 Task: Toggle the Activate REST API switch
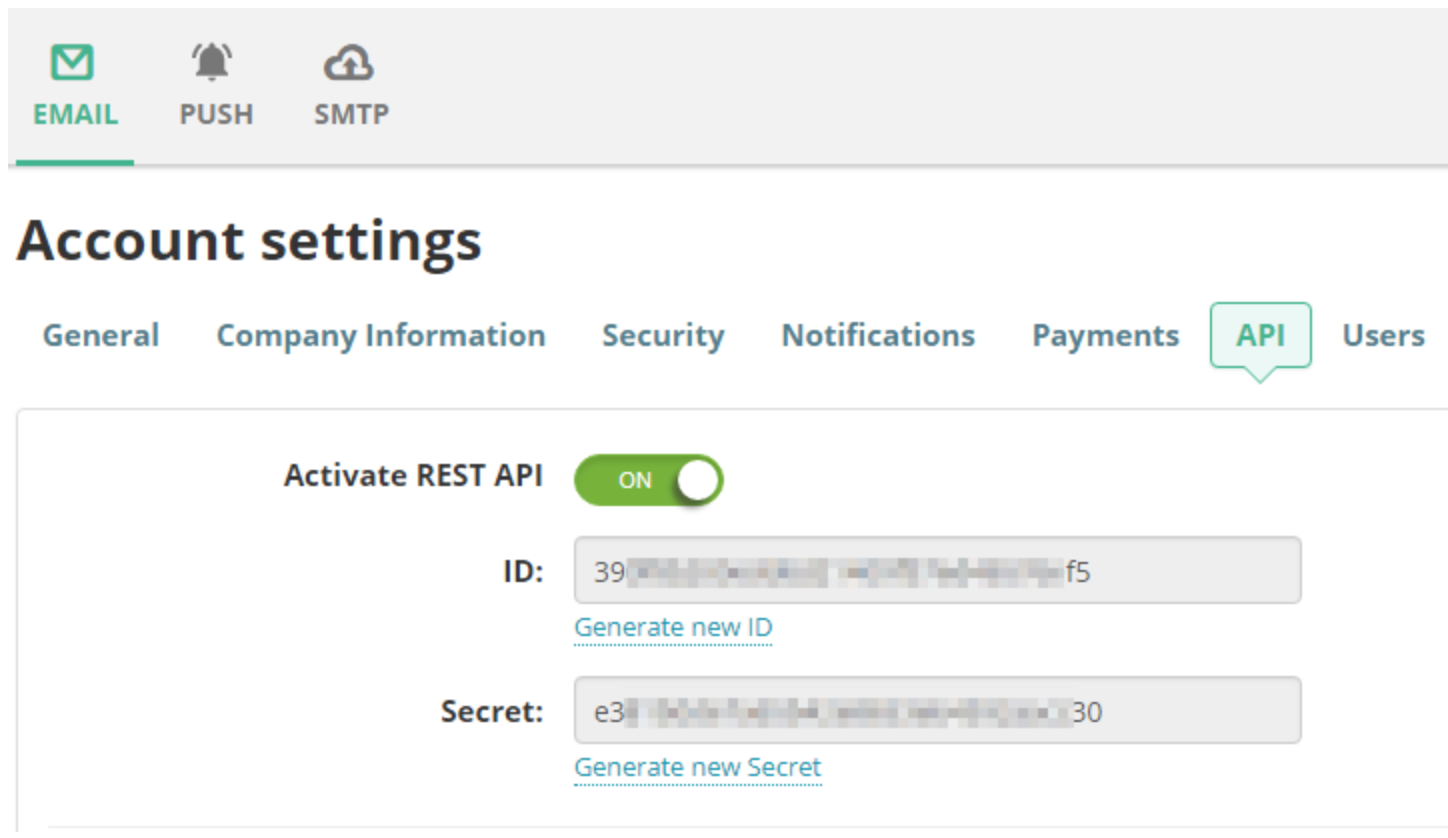pyautogui.click(x=648, y=480)
